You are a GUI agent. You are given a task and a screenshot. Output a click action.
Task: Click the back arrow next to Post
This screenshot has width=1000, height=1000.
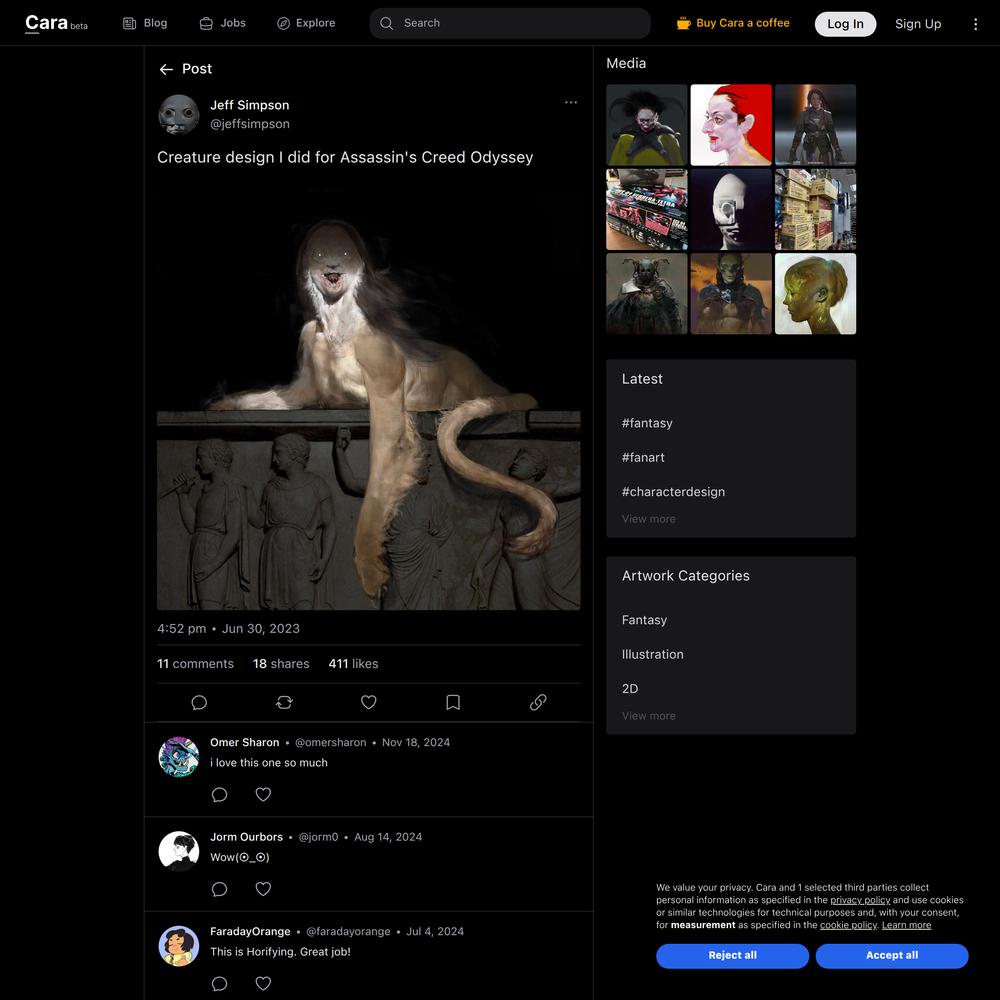166,69
